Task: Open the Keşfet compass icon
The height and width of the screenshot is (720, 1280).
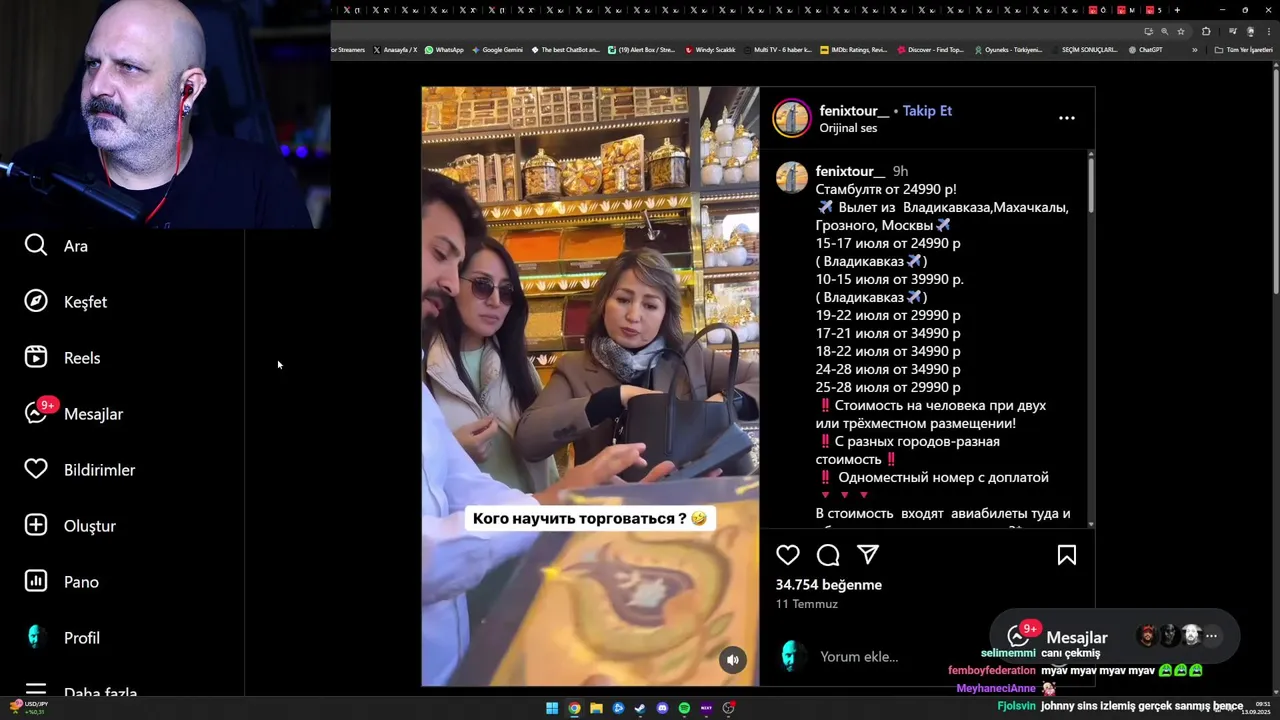Action: pos(36,301)
